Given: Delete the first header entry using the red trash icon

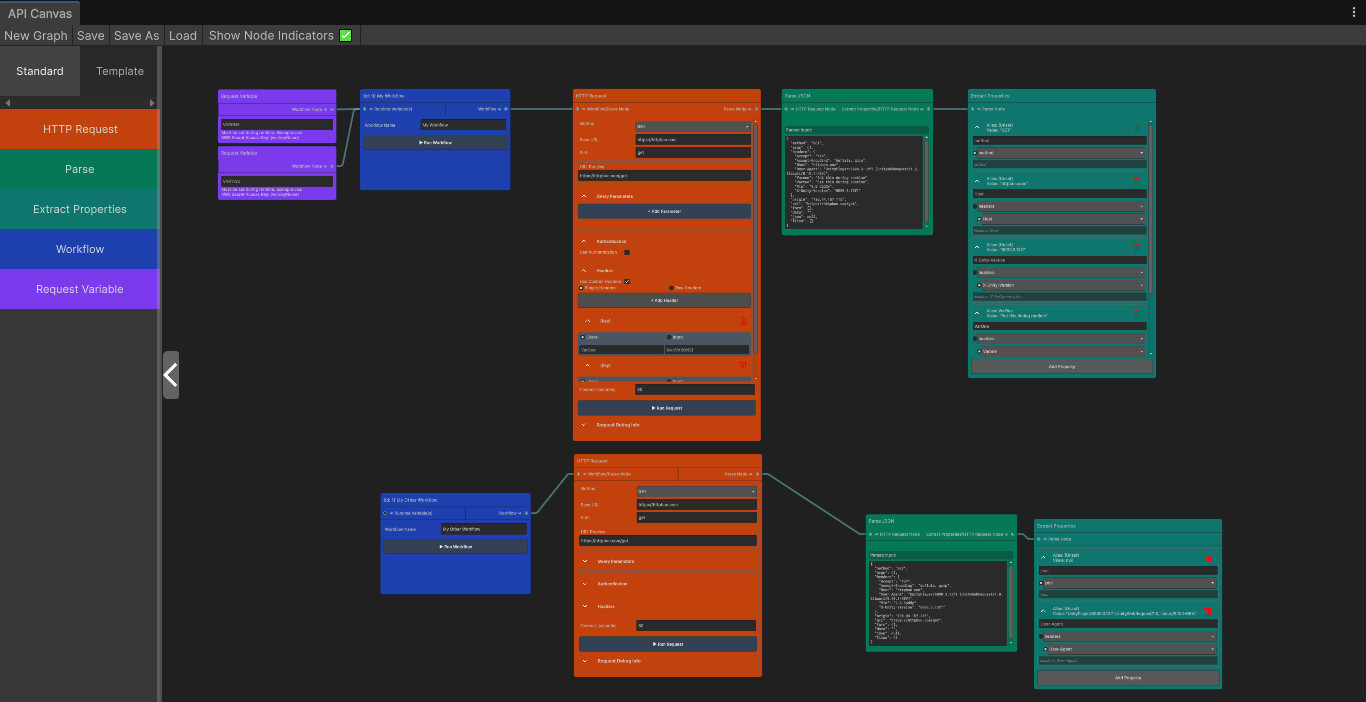Looking at the screenshot, I should (743, 321).
